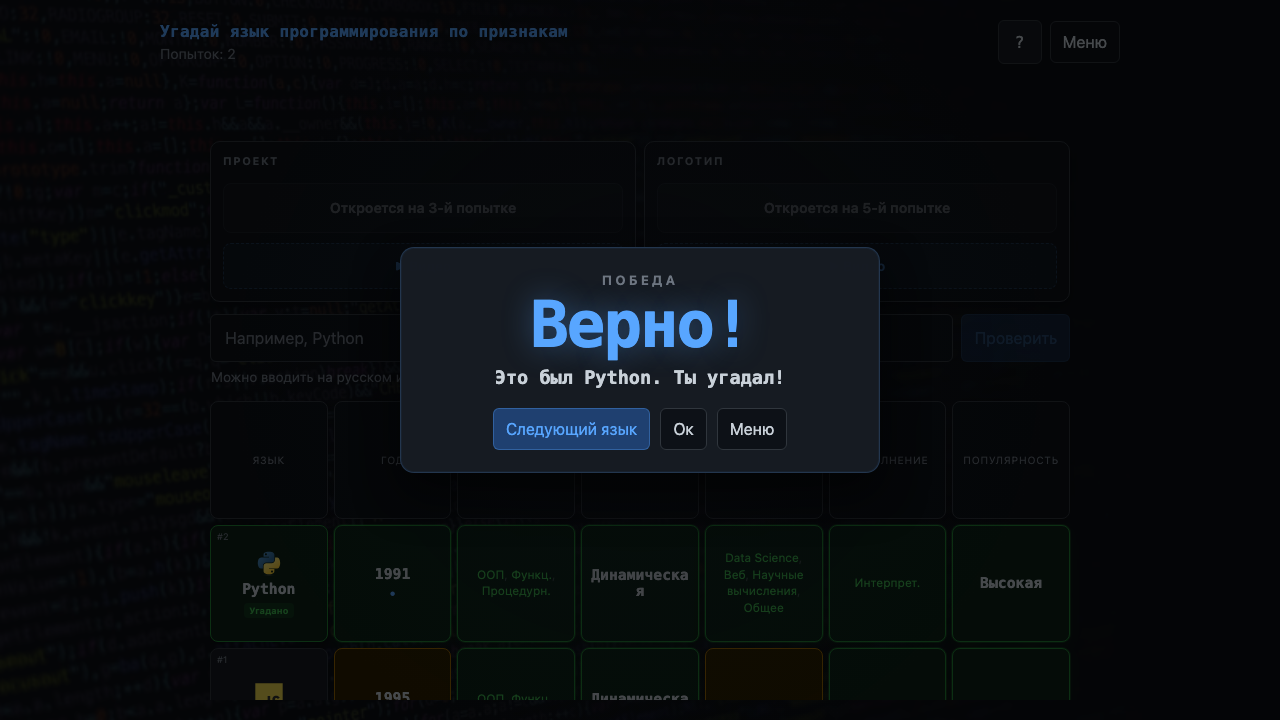Open the help question mark button
Viewport: 1280px width, 720px height.
(x=1020, y=42)
